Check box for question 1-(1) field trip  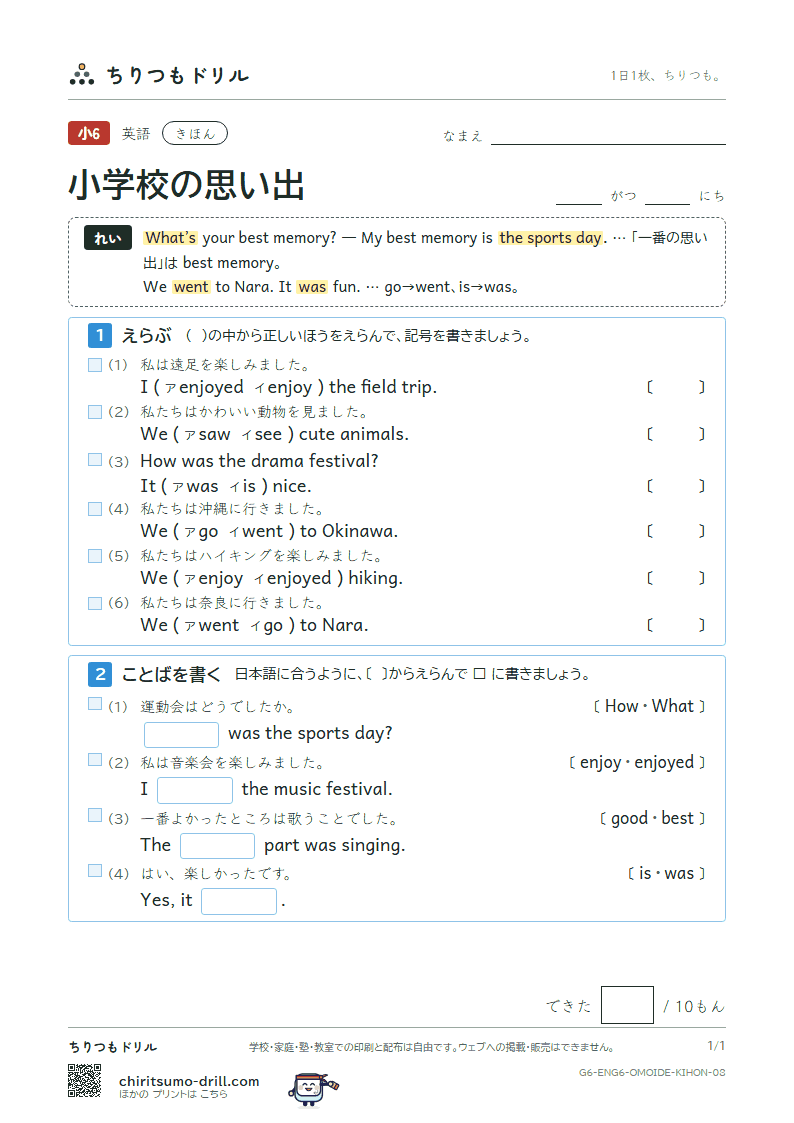tap(95, 365)
